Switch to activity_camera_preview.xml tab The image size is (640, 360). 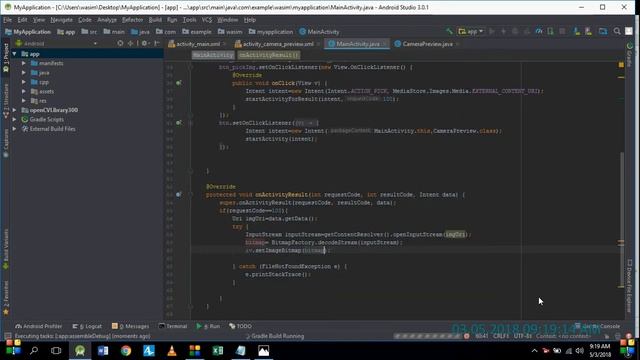tap(278, 44)
